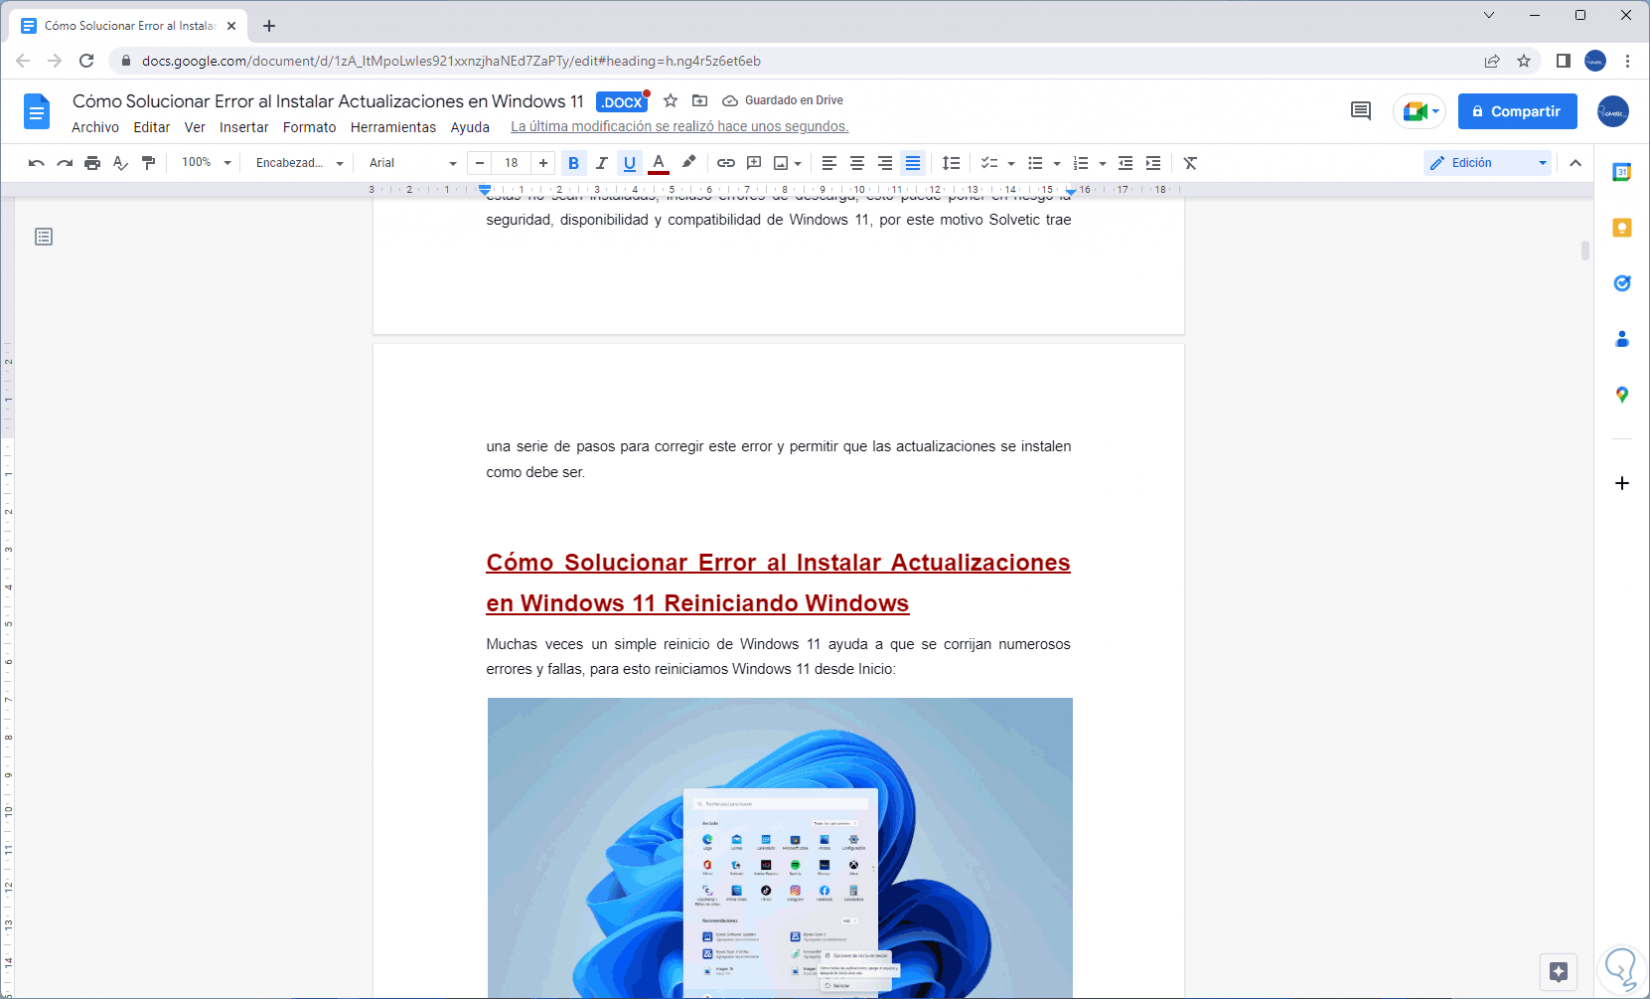Open the Archivo menu
Screen dimensions: 1650x999
95,127
